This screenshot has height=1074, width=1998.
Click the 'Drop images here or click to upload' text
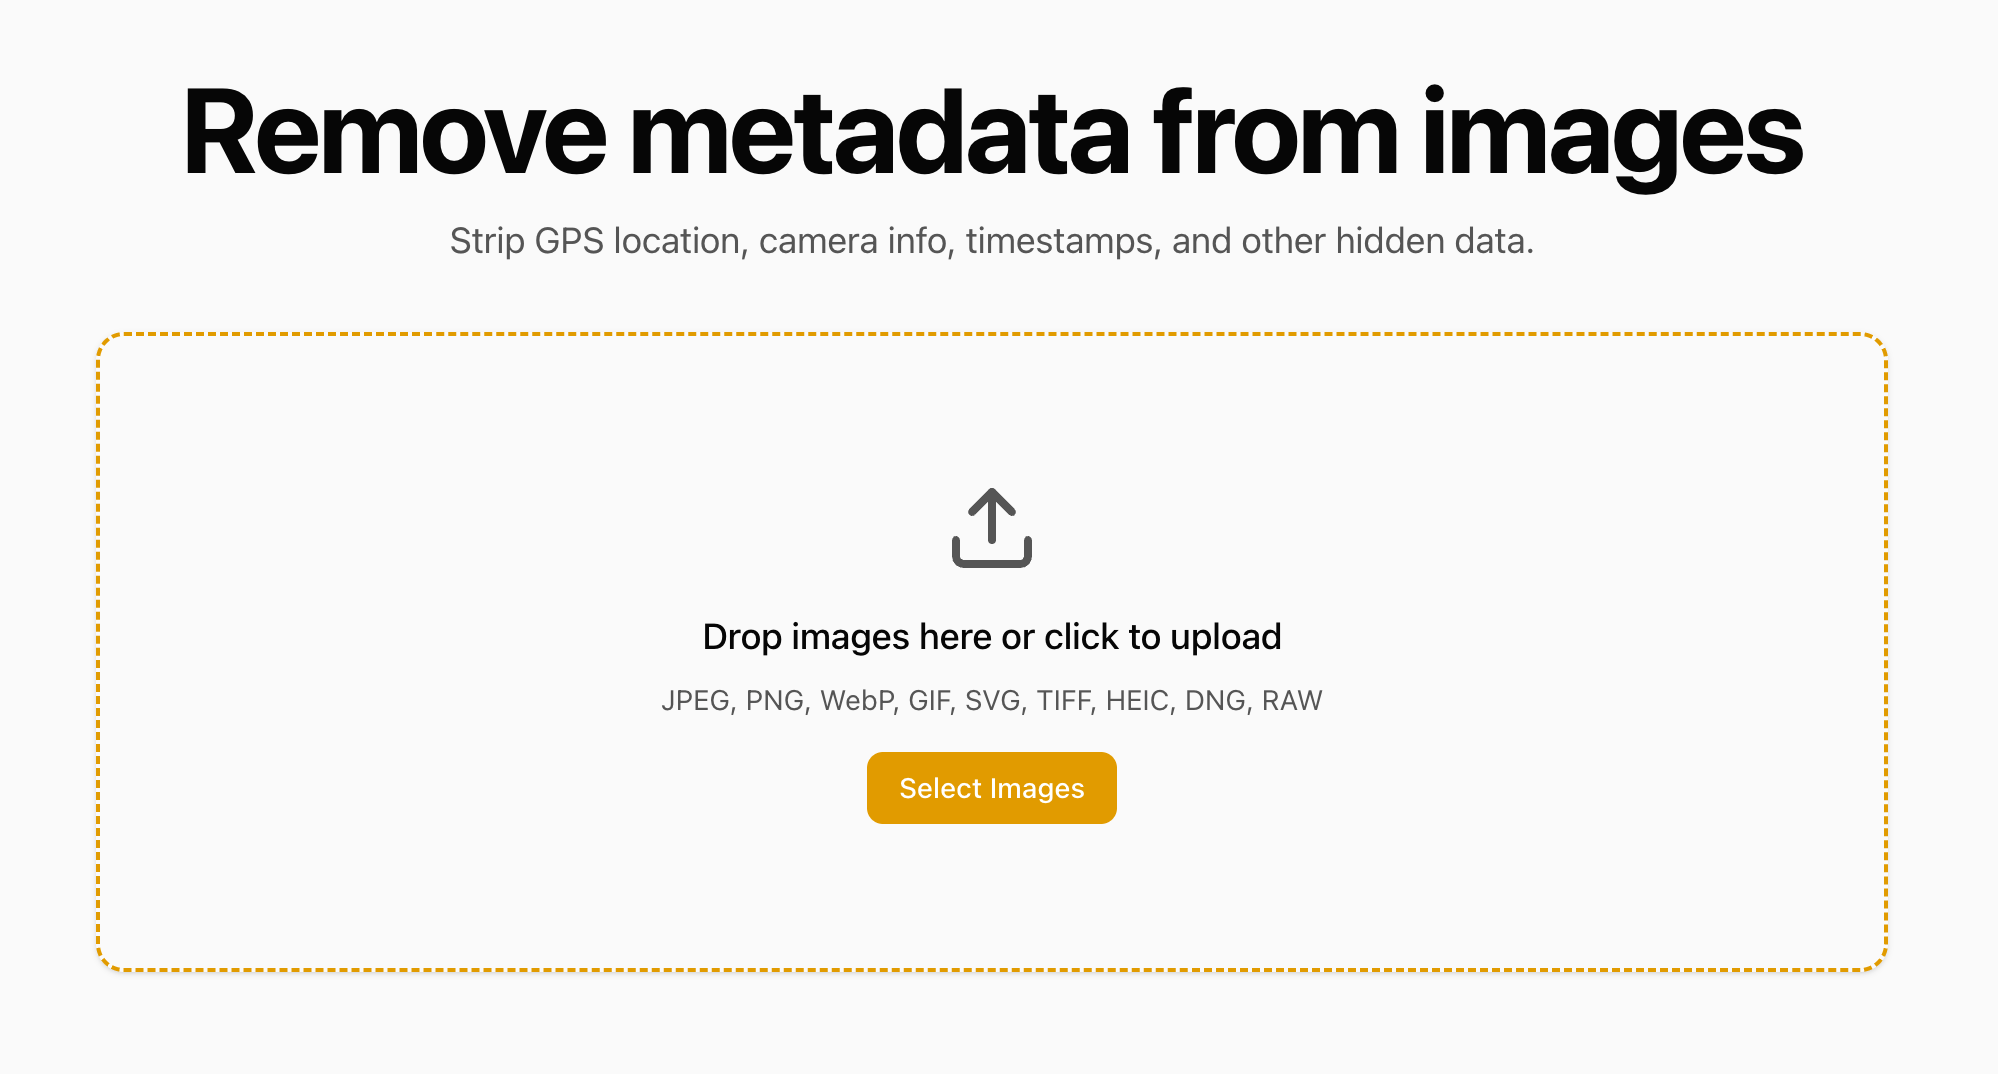991,637
